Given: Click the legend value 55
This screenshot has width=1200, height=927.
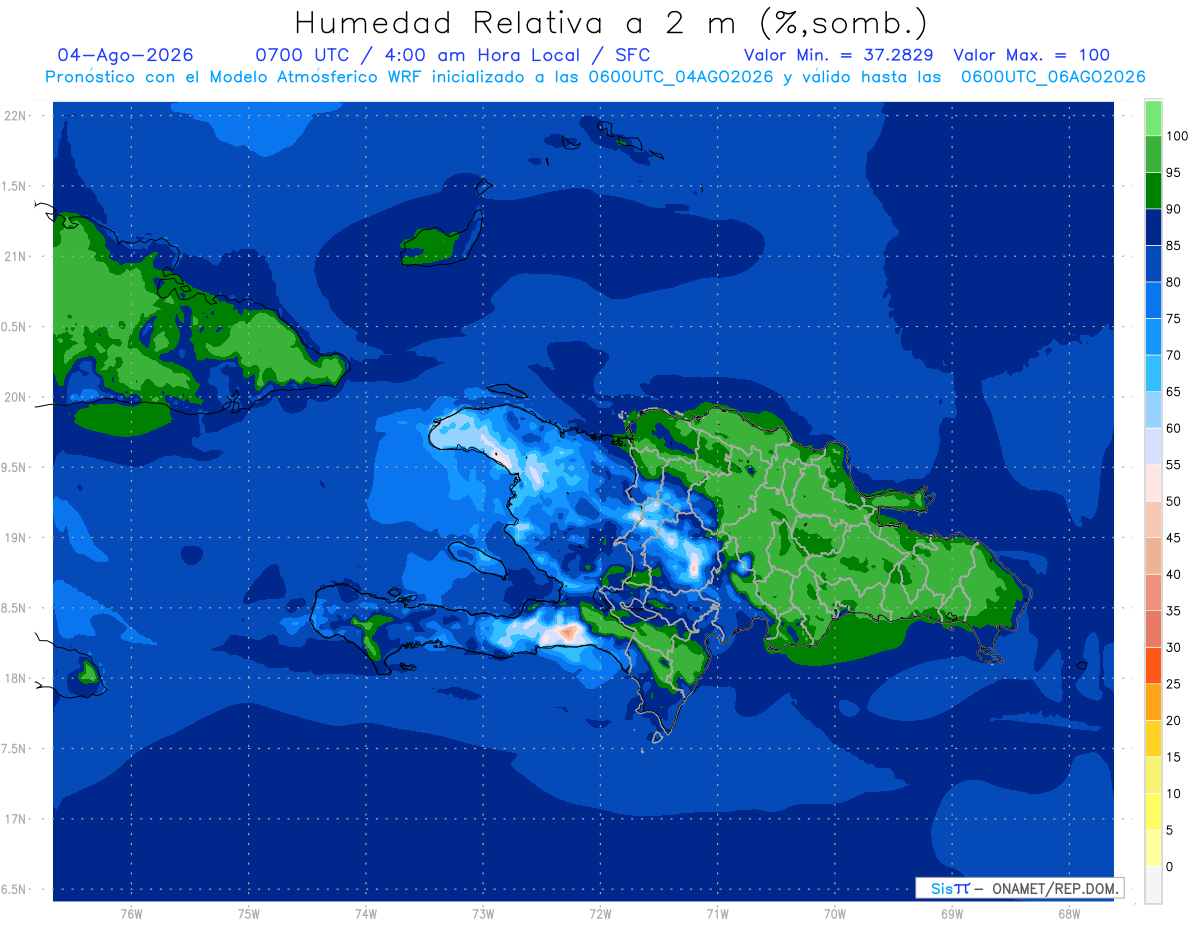Looking at the screenshot, I should point(1174,465).
